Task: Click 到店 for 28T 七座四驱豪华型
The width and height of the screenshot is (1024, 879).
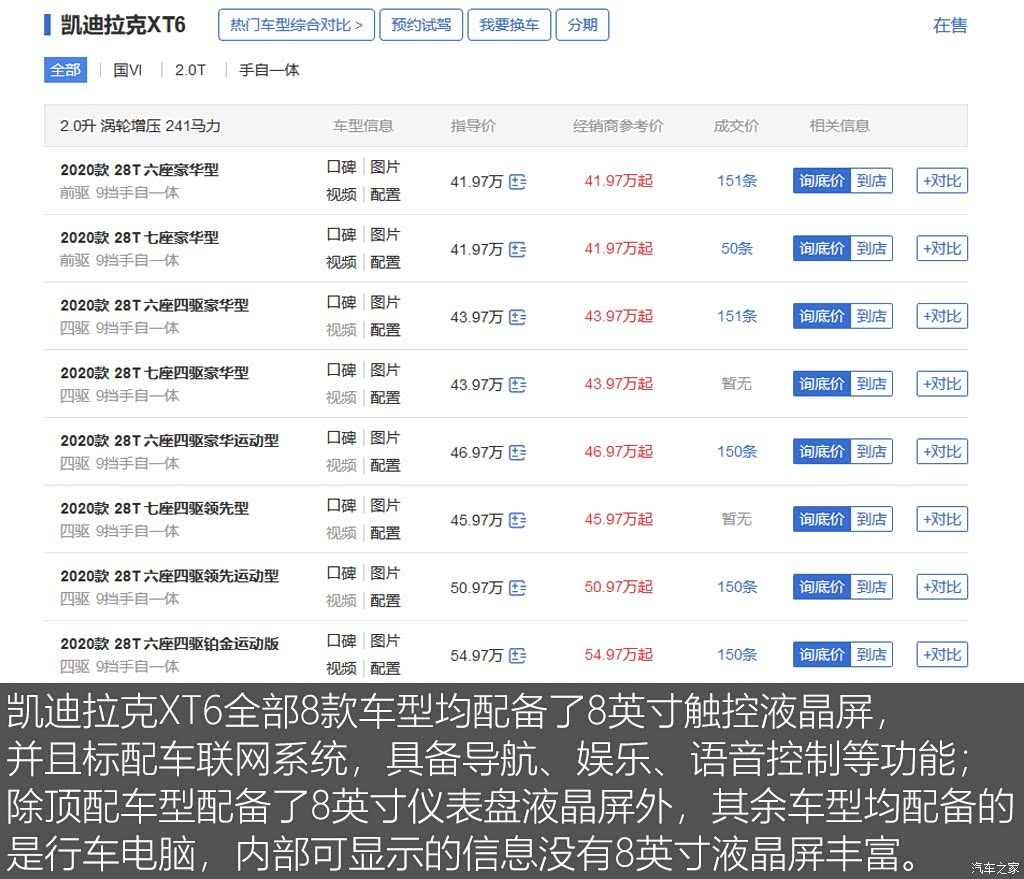Action: coord(871,384)
